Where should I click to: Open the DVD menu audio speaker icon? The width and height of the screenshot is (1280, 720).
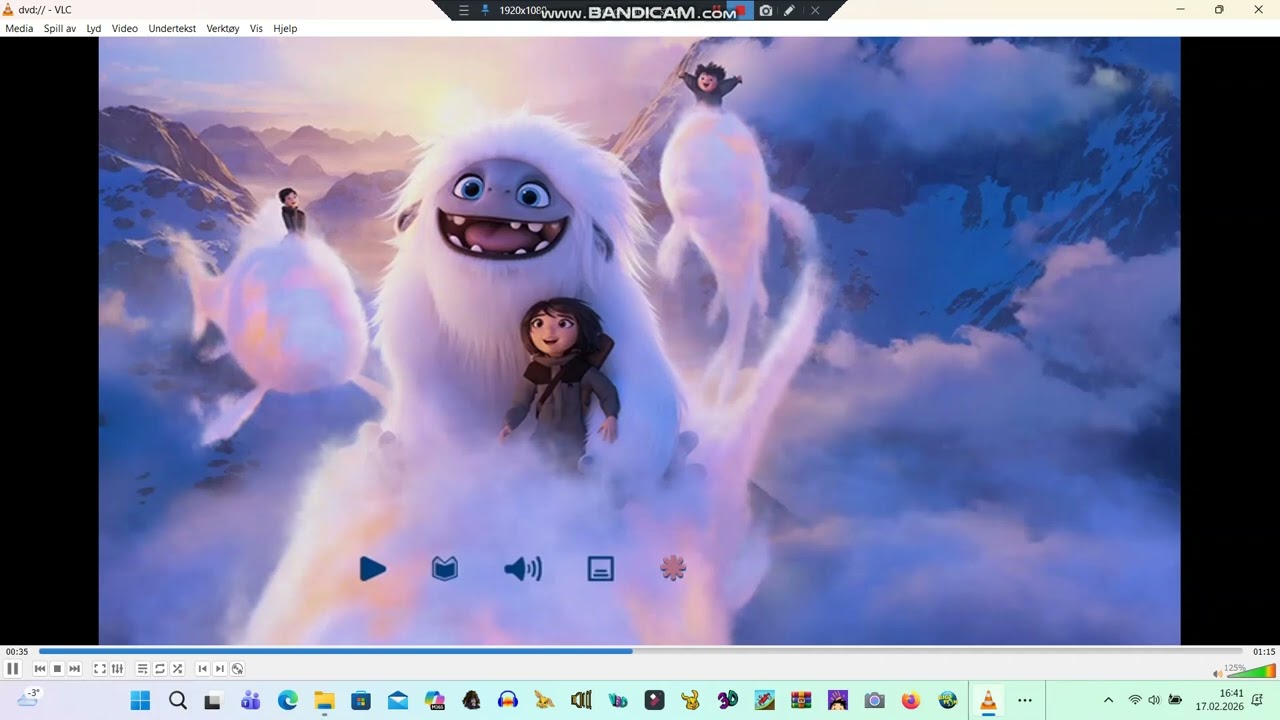(x=523, y=569)
